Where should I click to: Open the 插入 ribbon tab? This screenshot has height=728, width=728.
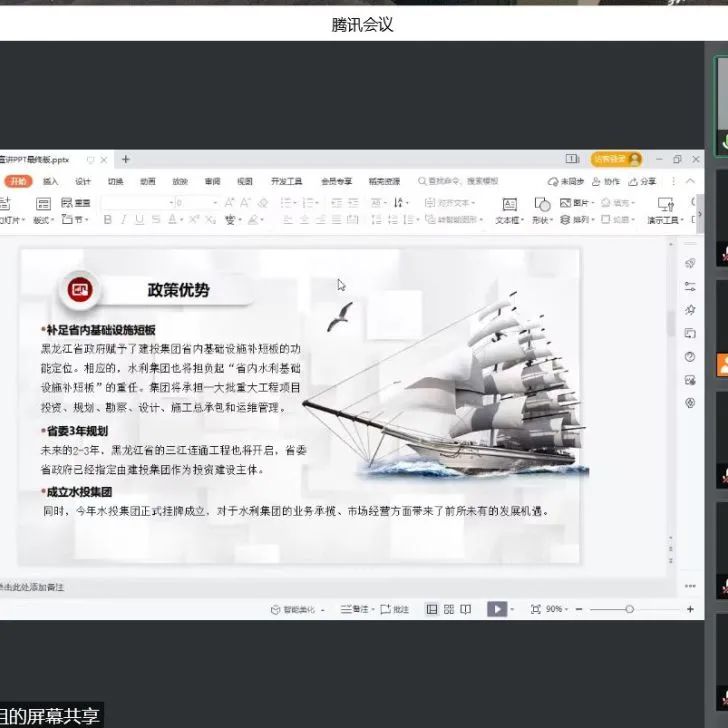[x=50, y=182]
